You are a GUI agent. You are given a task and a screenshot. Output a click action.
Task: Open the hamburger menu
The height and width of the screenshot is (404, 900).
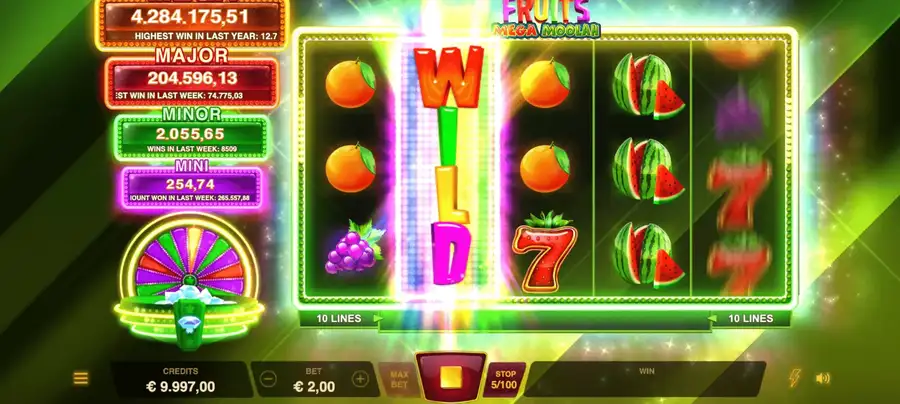(x=81, y=378)
